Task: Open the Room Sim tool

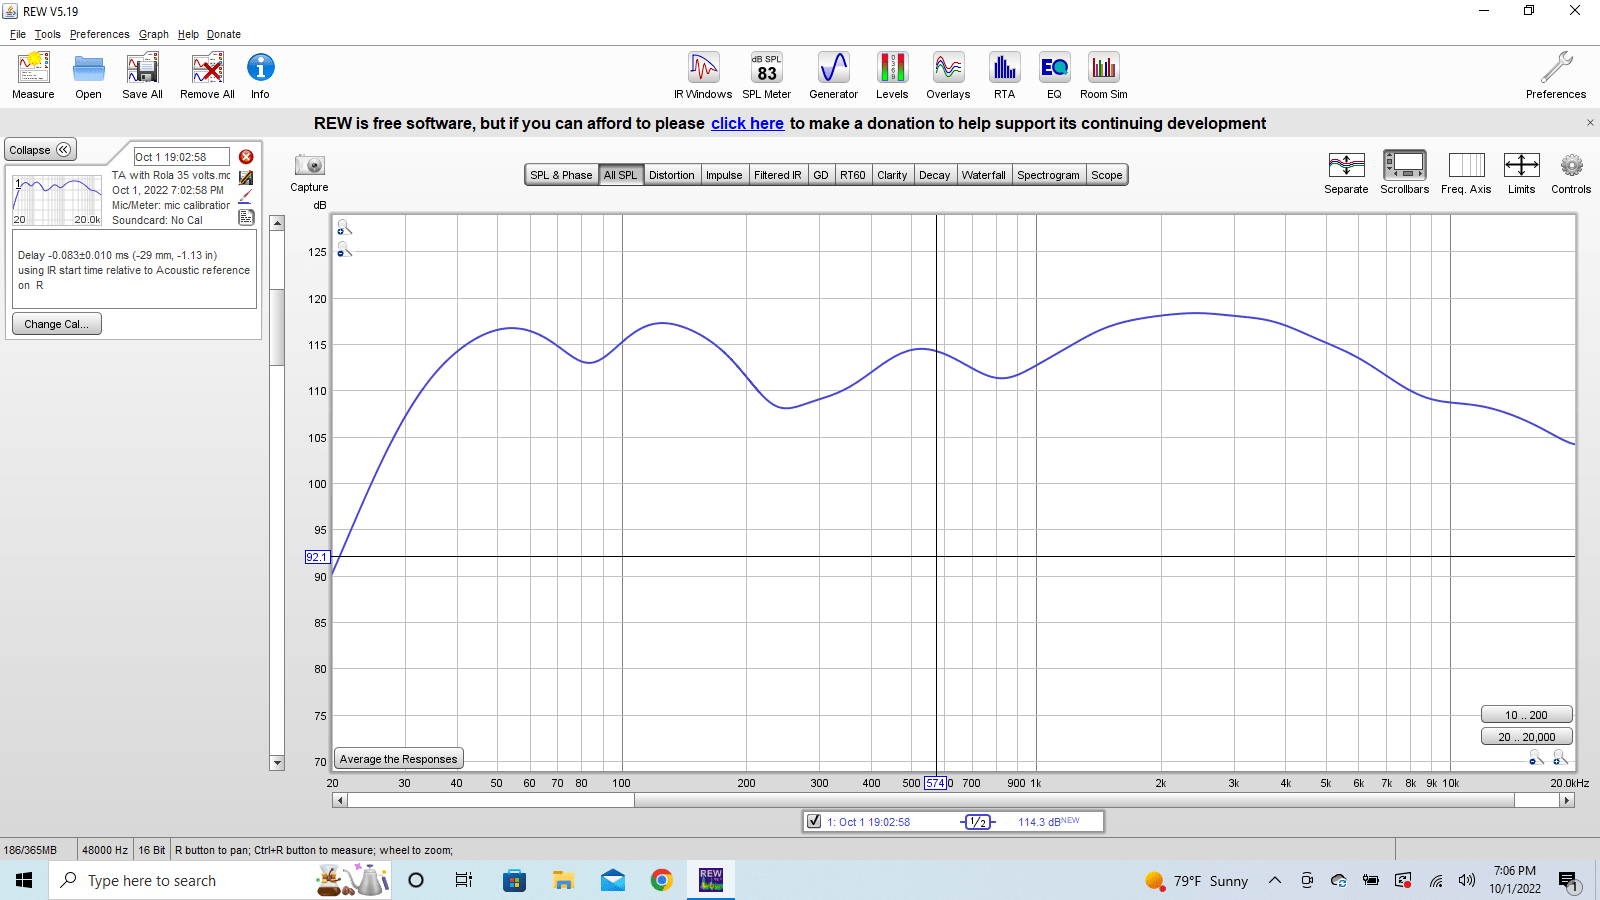Action: [x=1103, y=76]
